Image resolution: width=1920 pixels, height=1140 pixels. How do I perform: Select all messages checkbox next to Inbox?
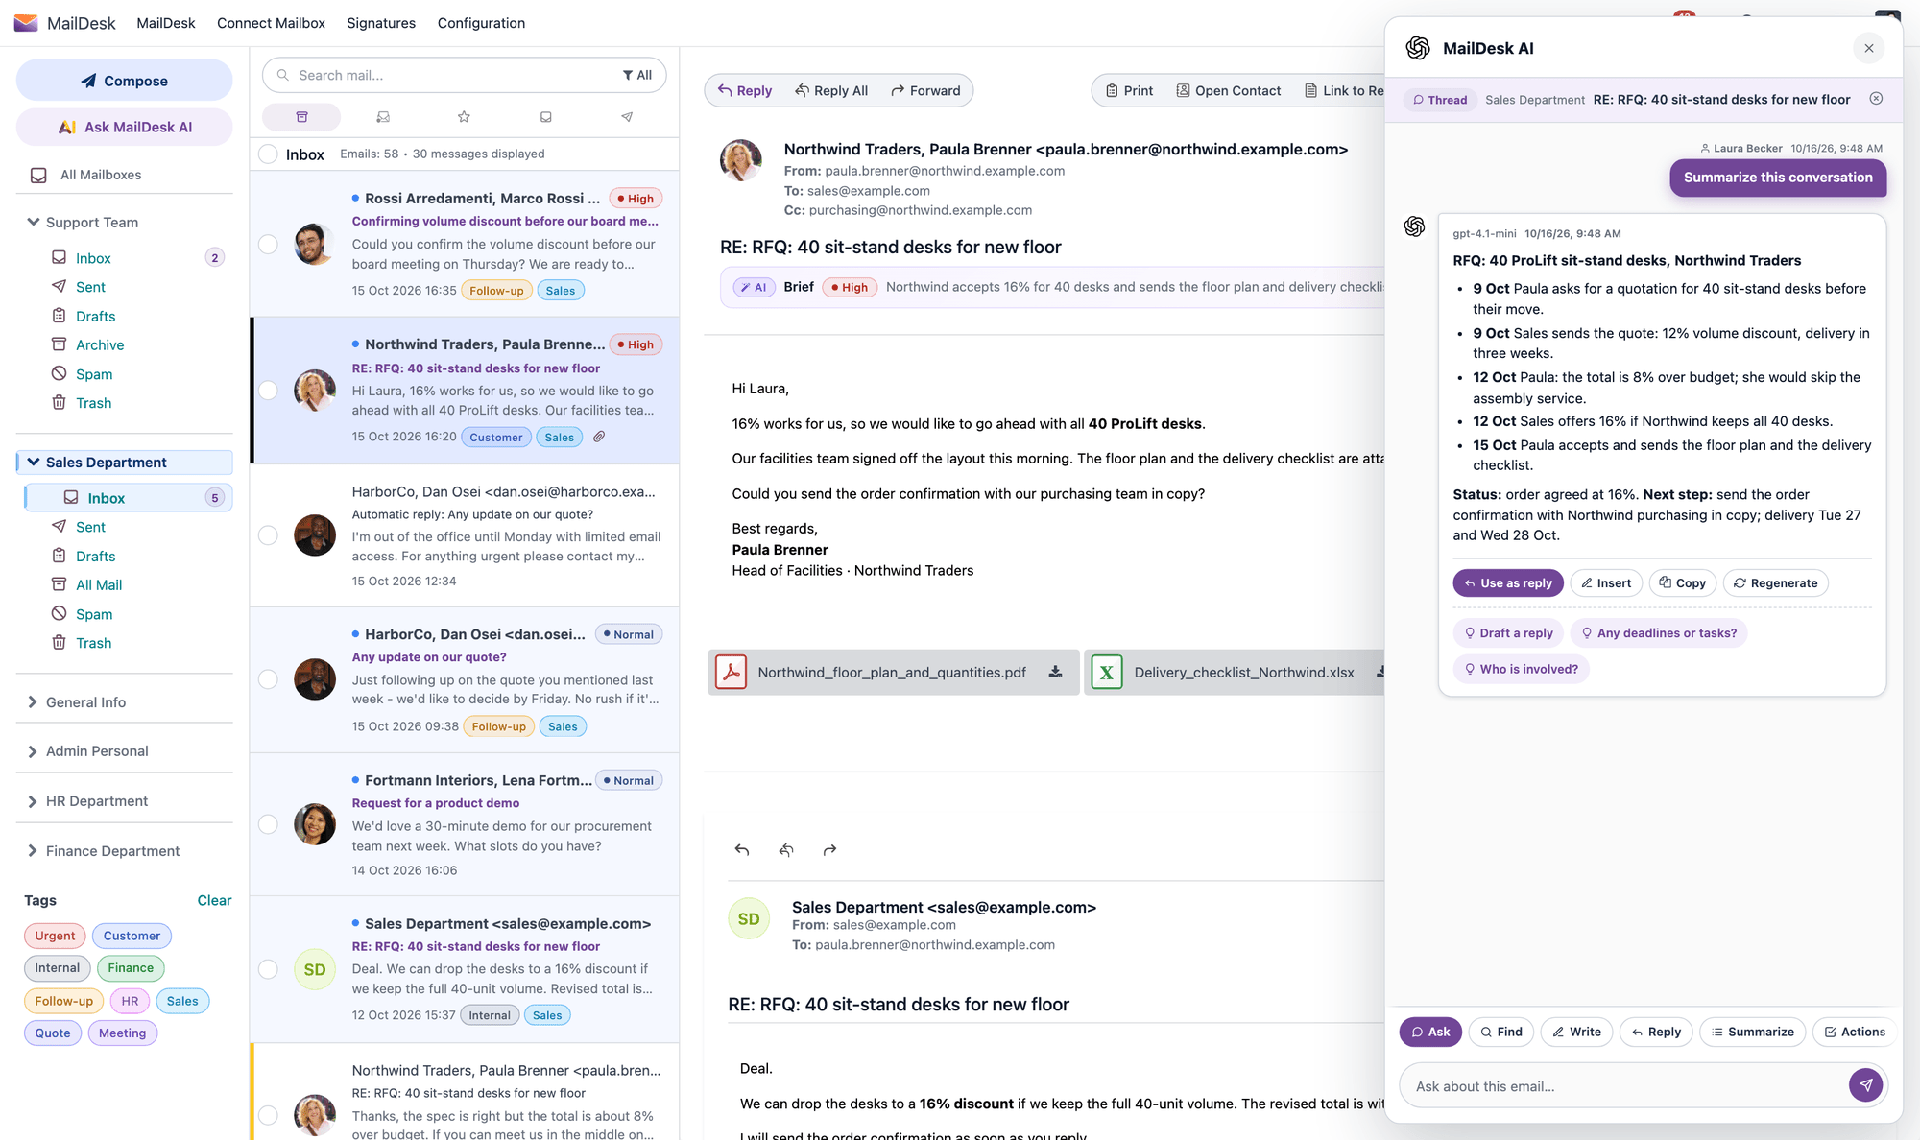tap(268, 154)
